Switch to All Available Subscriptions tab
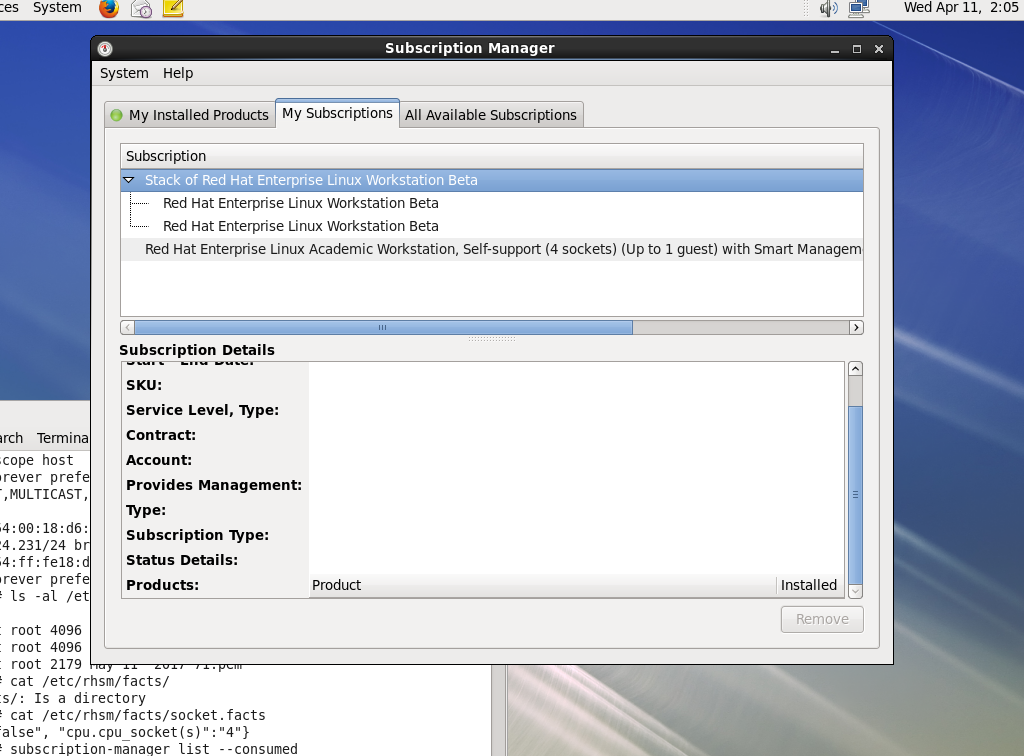The image size is (1024, 756). pos(490,115)
